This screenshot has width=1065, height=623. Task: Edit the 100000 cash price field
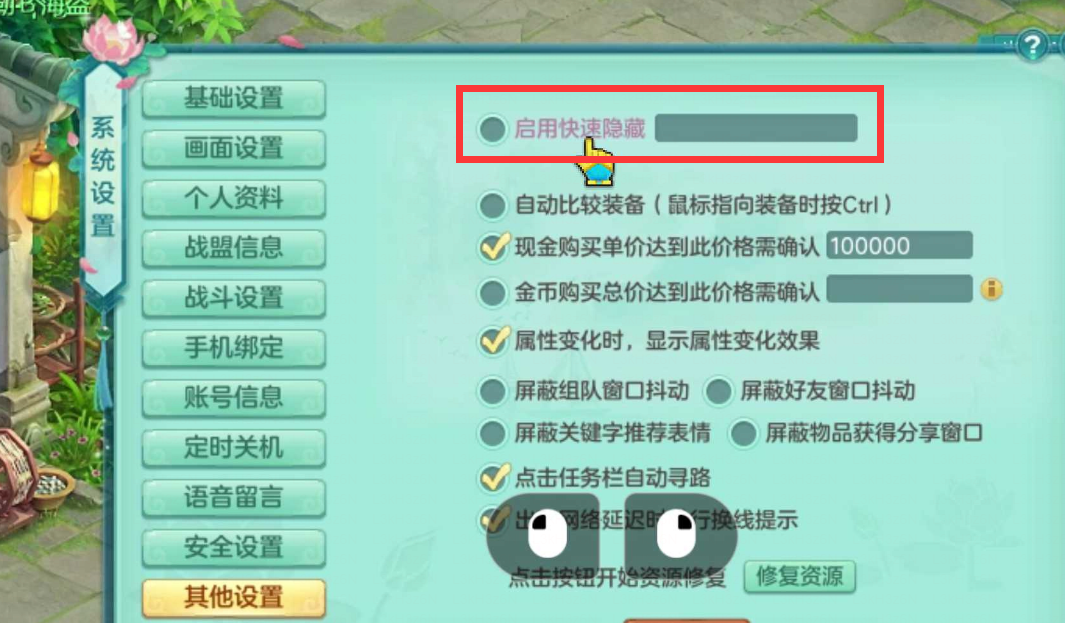(x=899, y=245)
